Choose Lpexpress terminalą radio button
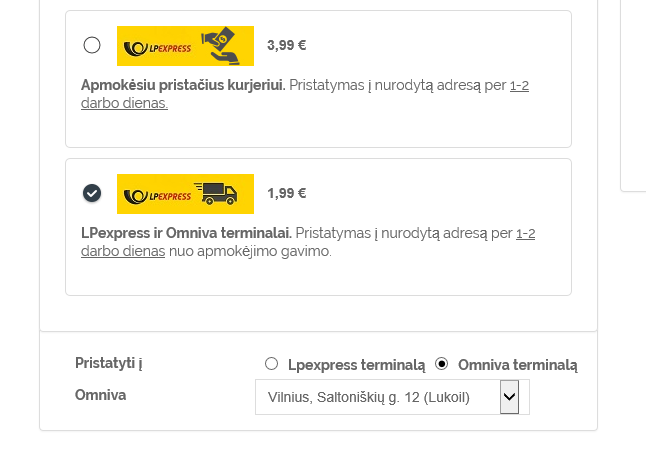646x462 pixels. pos(271,364)
